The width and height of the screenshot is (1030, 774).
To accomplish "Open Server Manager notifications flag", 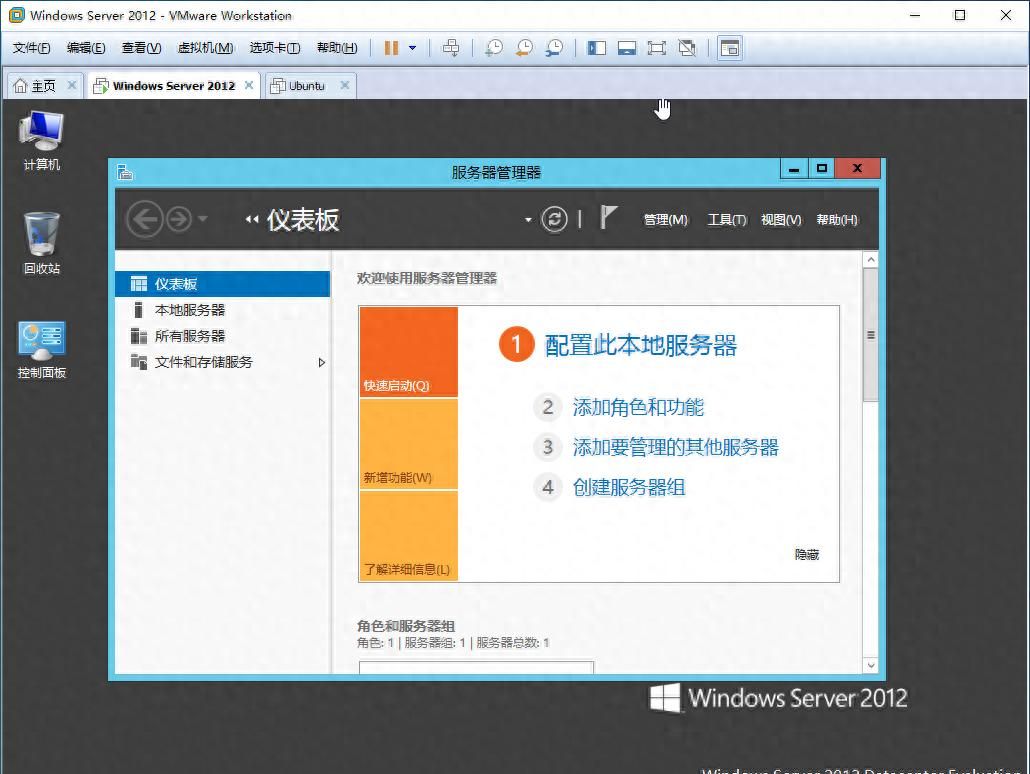I will 608,216.
